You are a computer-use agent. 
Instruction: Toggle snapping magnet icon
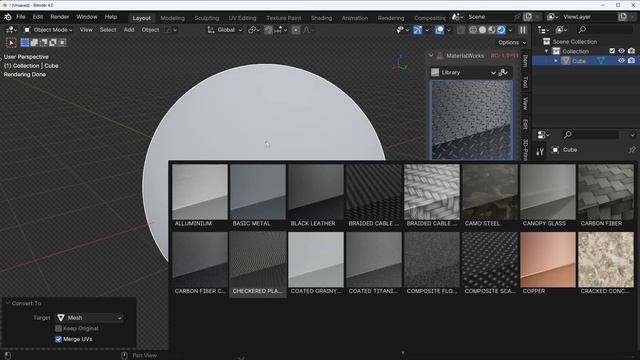(x=268, y=30)
